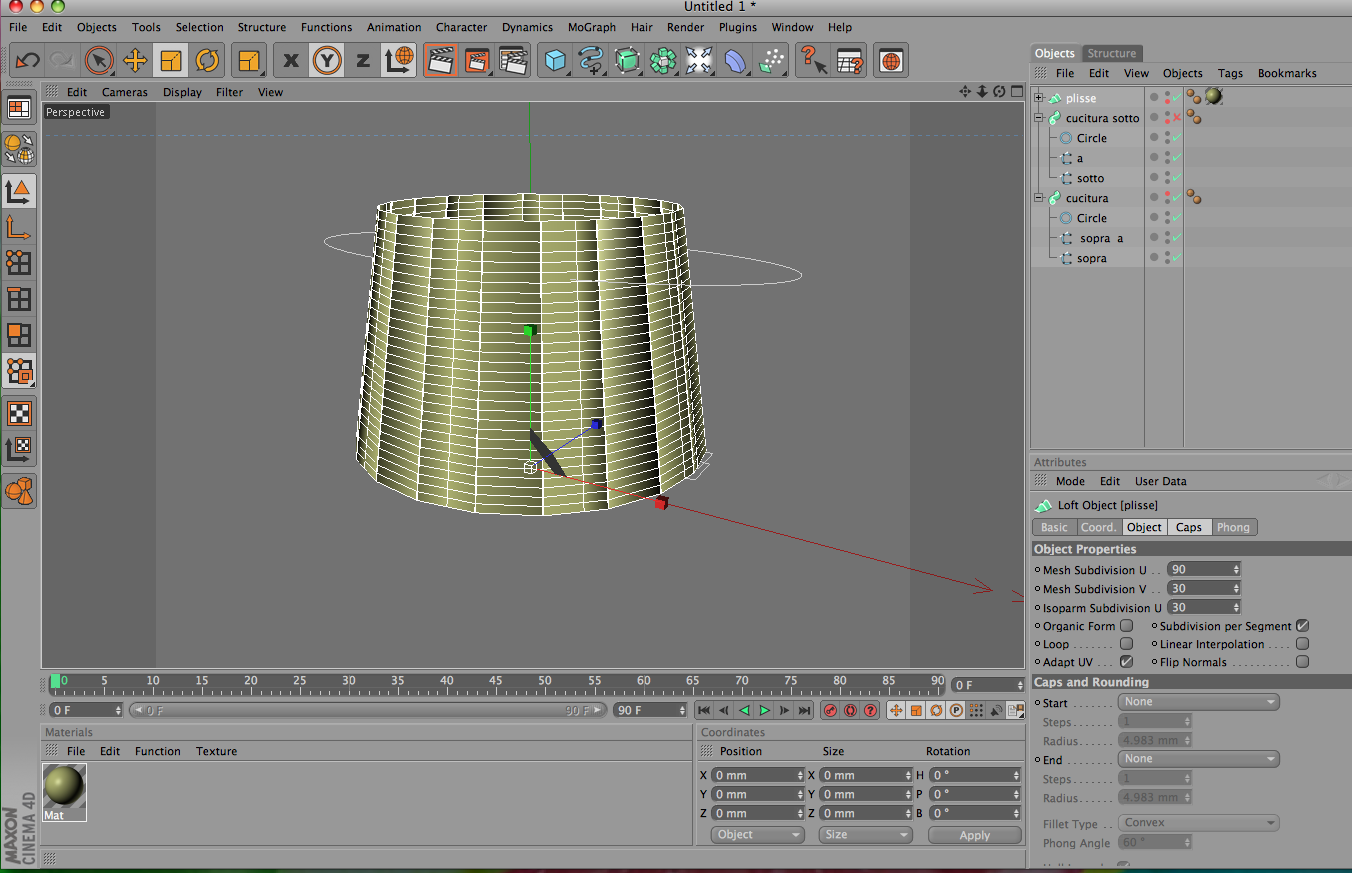Click the Render View clapperboard icon
The width and height of the screenshot is (1352, 873).
coord(441,61)
